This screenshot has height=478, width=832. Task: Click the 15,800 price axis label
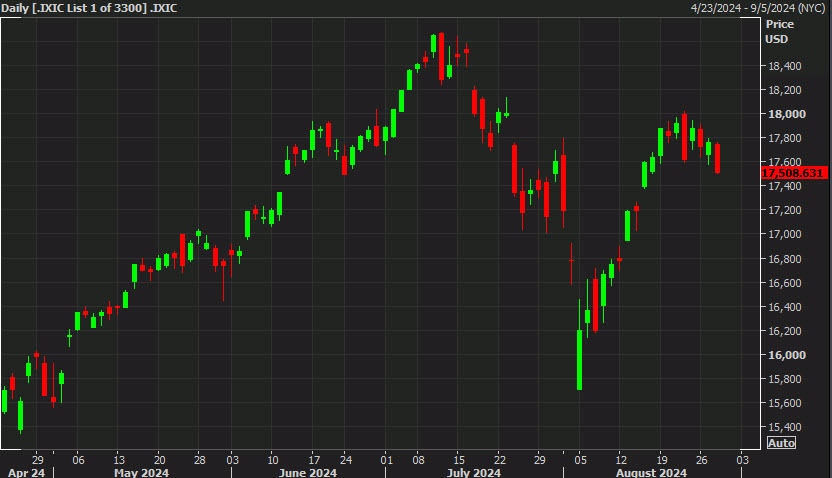(x=785, y=379)
